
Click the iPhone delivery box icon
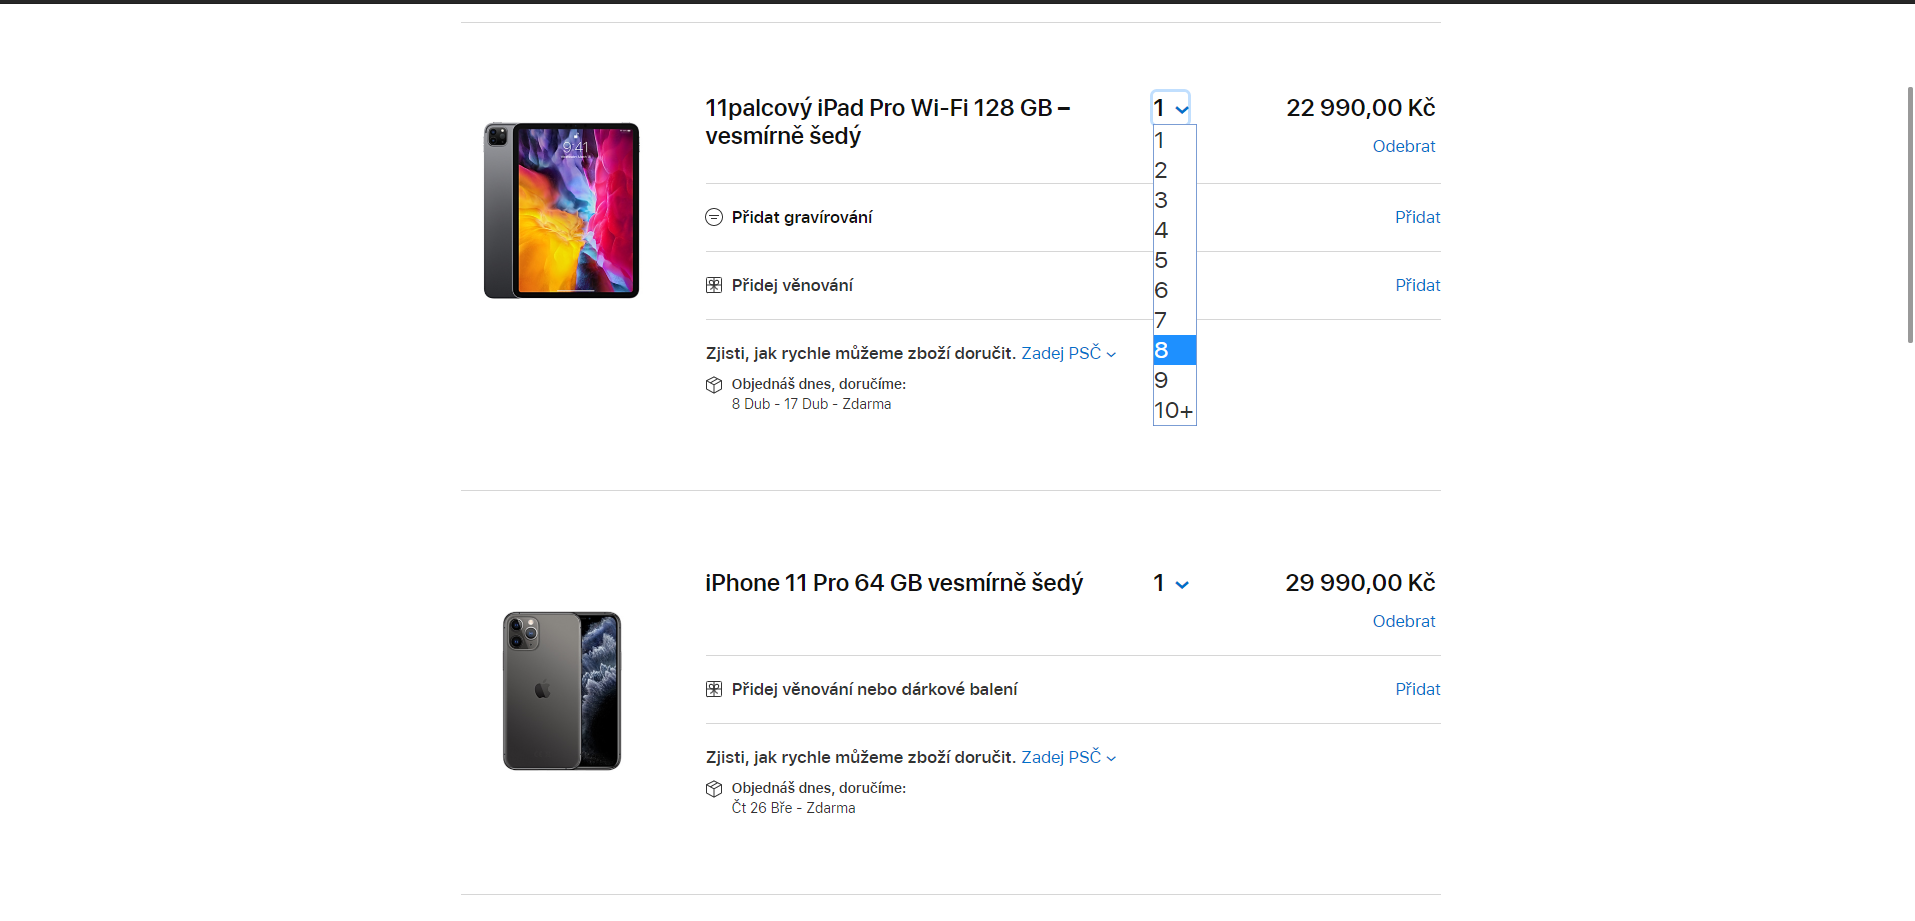tap(714, 789)
